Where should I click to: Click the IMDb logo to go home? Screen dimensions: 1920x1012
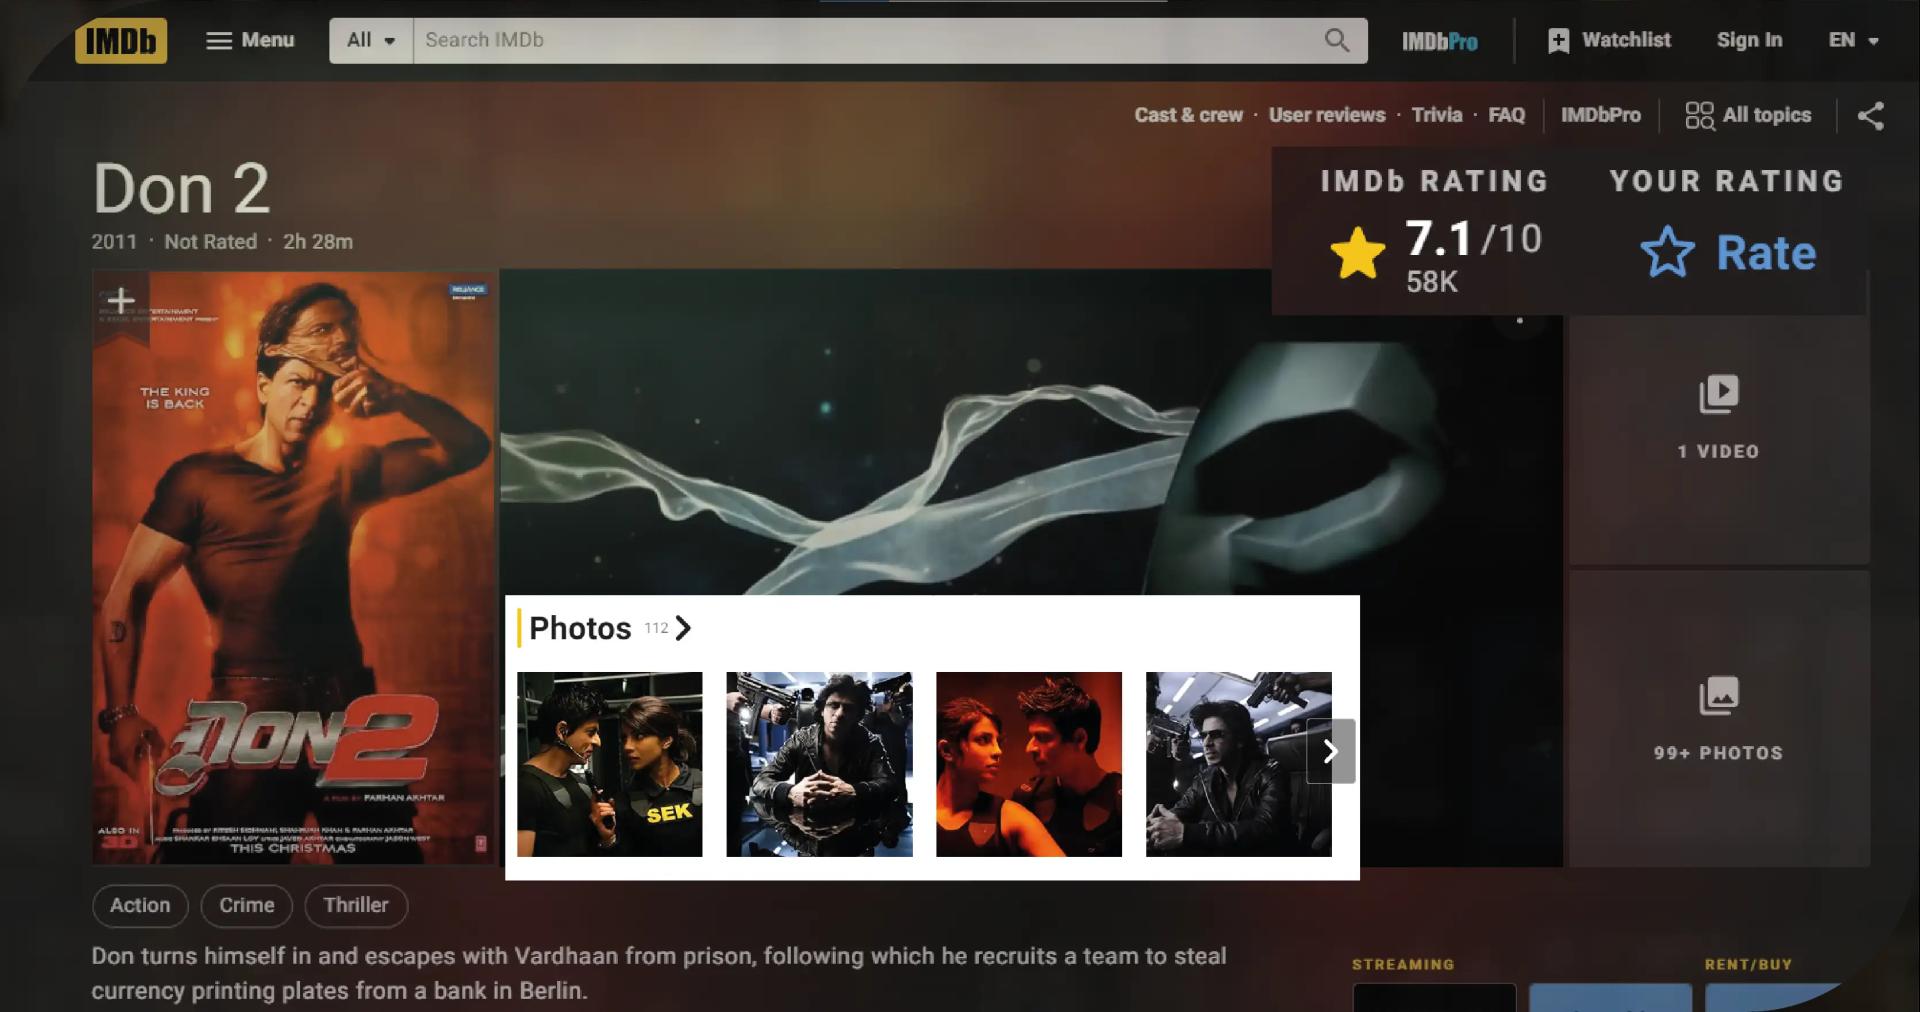point(121,41)
